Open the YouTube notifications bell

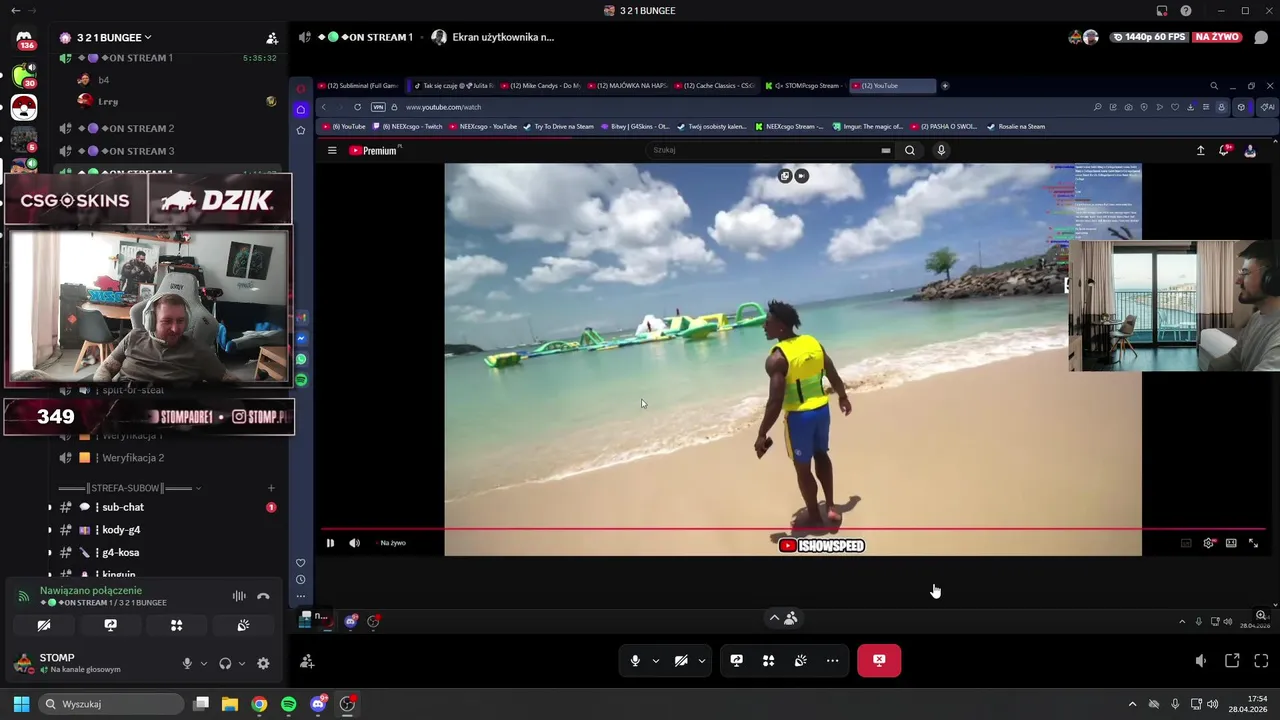pos(1224,150)
